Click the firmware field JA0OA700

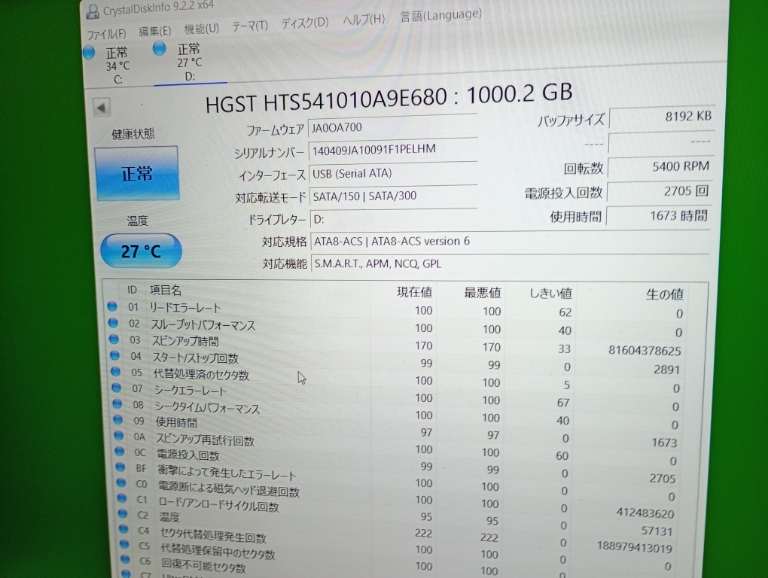pyautogui.click(x=392, y=127)
